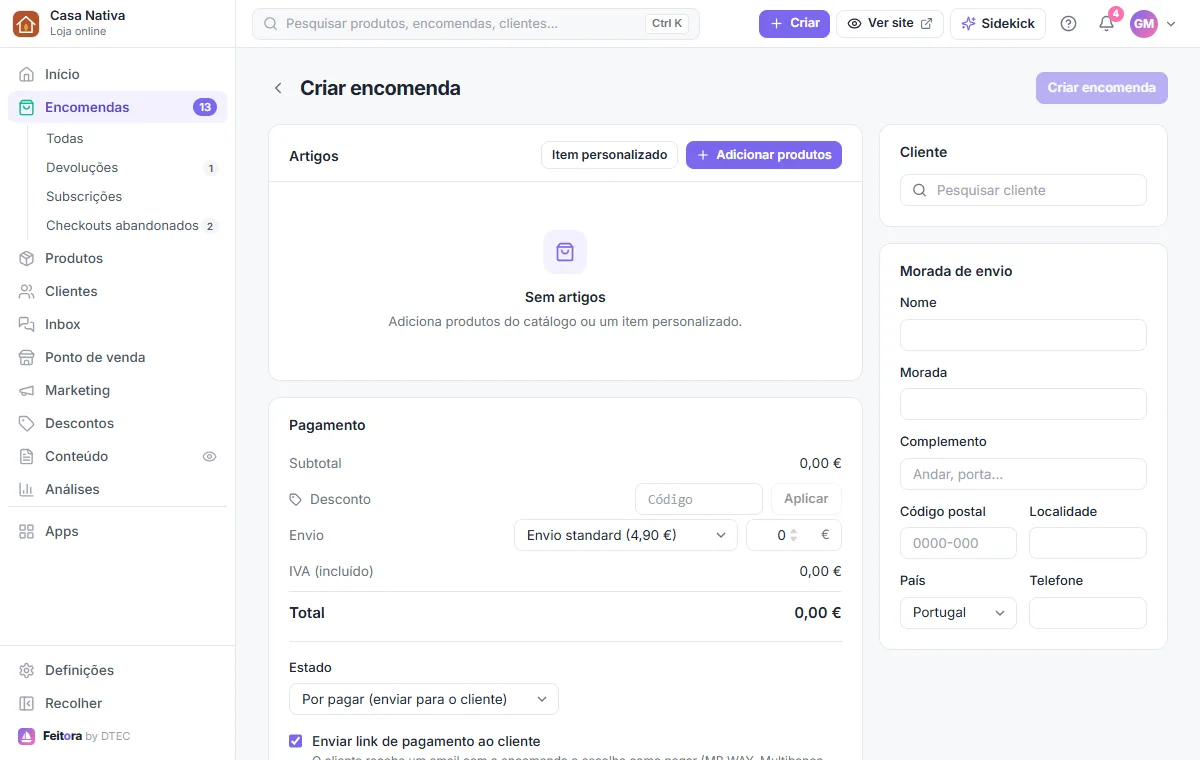The height and width of the screenshot is (760, 1200).
Task: Open the Envio standard shipping dropdown
Action: [626, 535]
